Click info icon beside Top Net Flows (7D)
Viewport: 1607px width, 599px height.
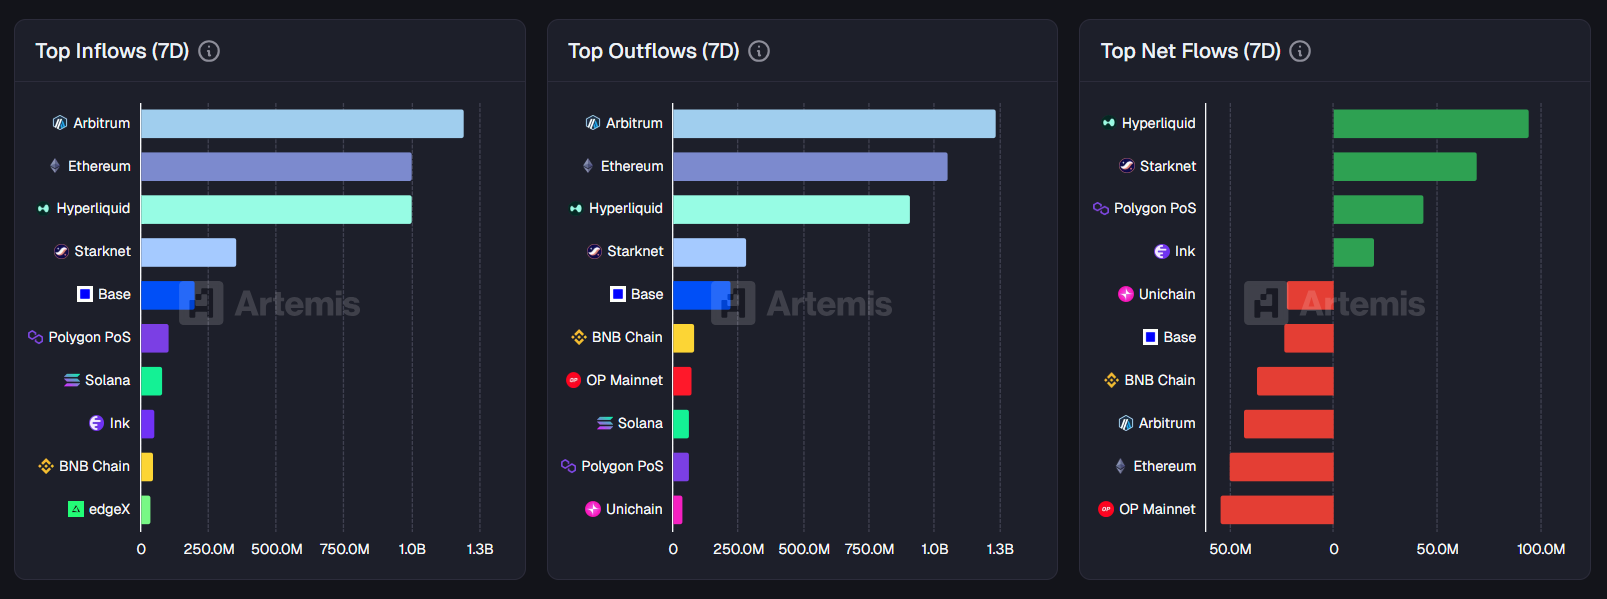click(1300, 51)
